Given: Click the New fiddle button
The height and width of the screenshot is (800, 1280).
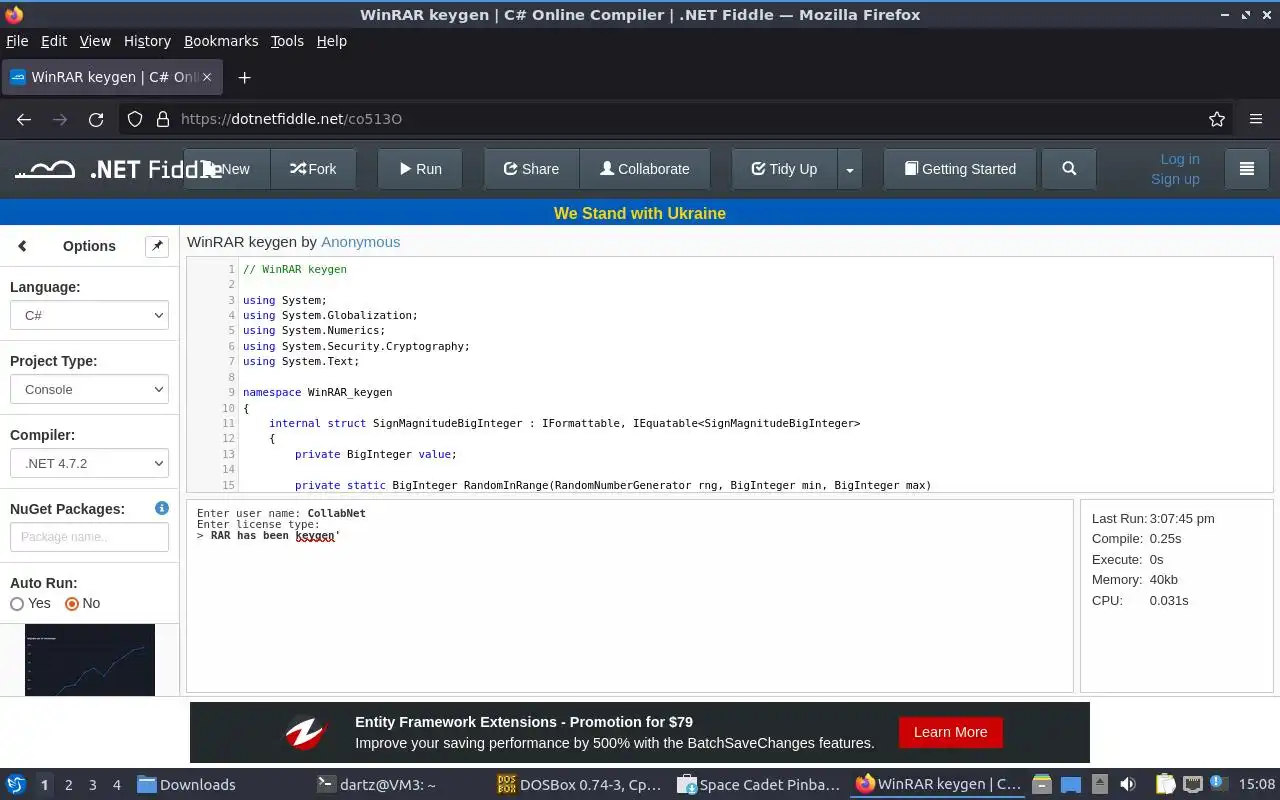Looking at the screenshot, I should coord(229,169).
